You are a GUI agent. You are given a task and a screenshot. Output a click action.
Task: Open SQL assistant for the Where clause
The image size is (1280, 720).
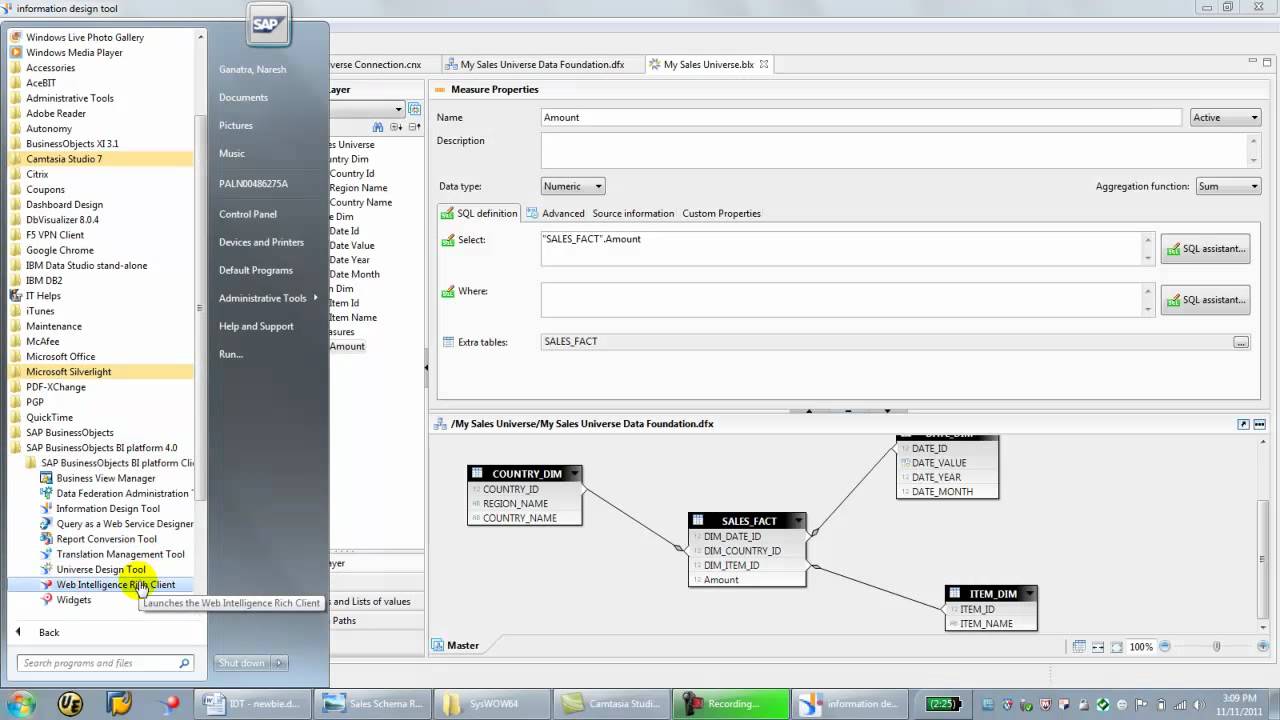[x=1205, y=300]
